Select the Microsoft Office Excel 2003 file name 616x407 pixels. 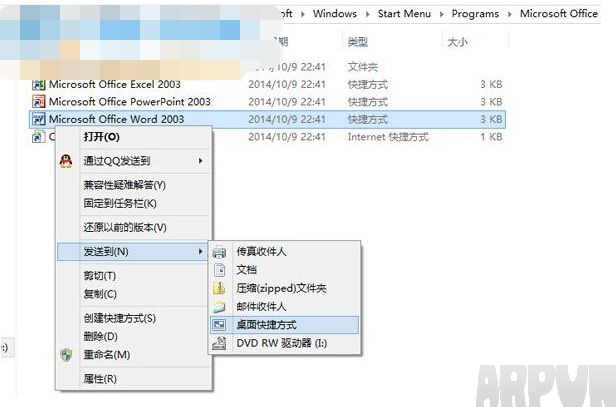(x=115, y=84)
